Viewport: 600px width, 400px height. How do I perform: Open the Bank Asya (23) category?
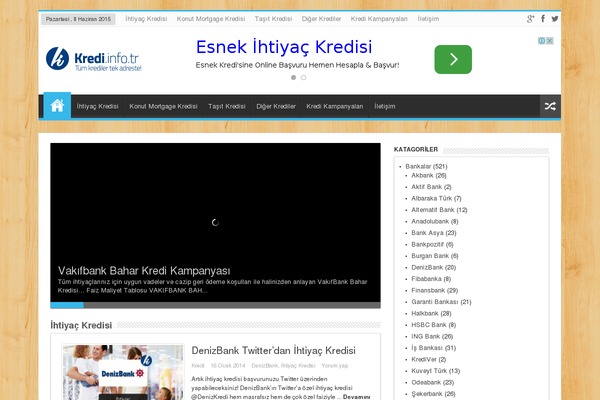pyautogui.click(x=434, y=233)
